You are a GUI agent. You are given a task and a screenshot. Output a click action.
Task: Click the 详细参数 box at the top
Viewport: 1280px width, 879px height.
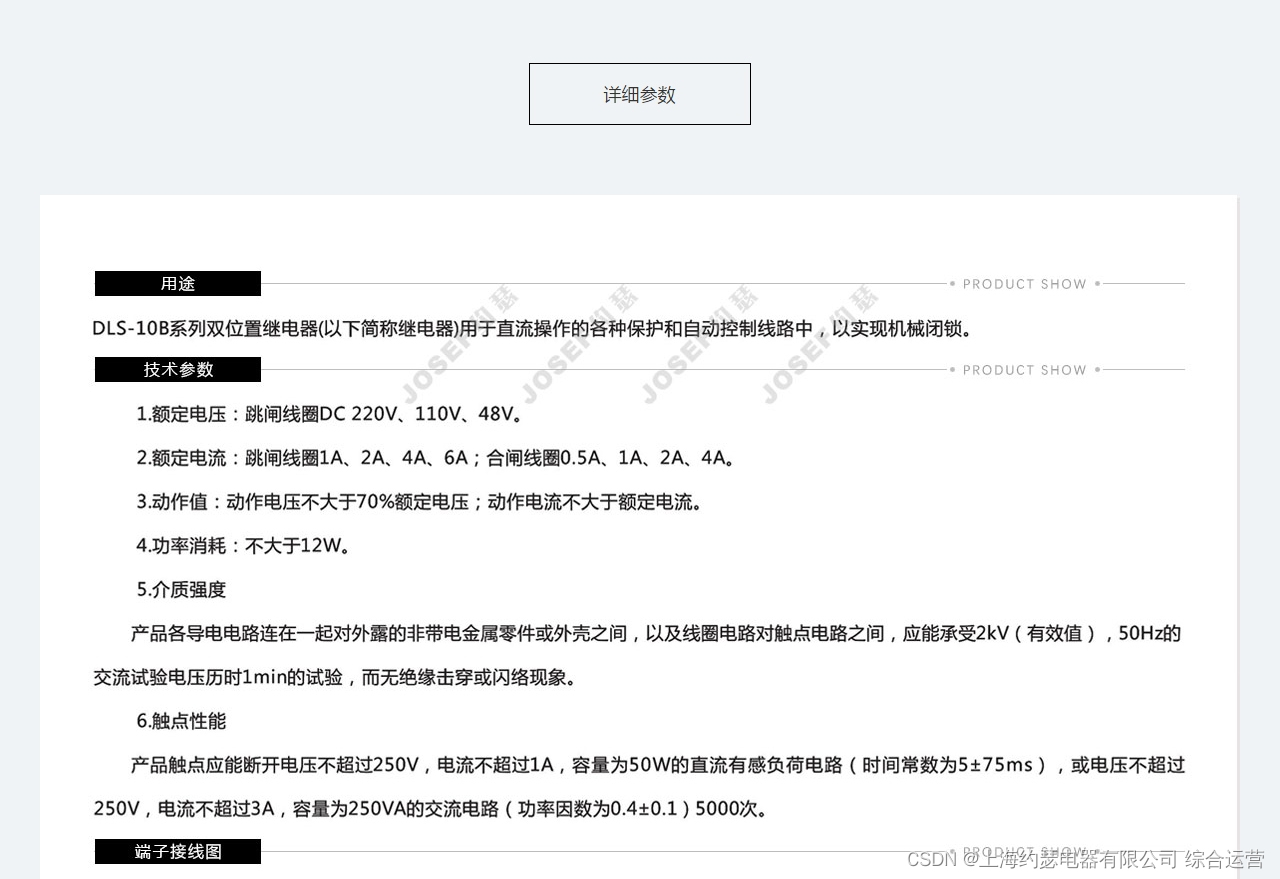click(639, 94)
